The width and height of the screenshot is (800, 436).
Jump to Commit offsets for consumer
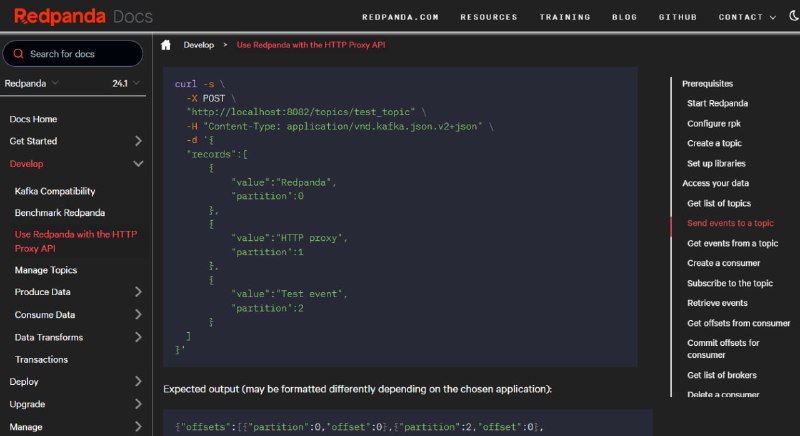coord(723,349)
